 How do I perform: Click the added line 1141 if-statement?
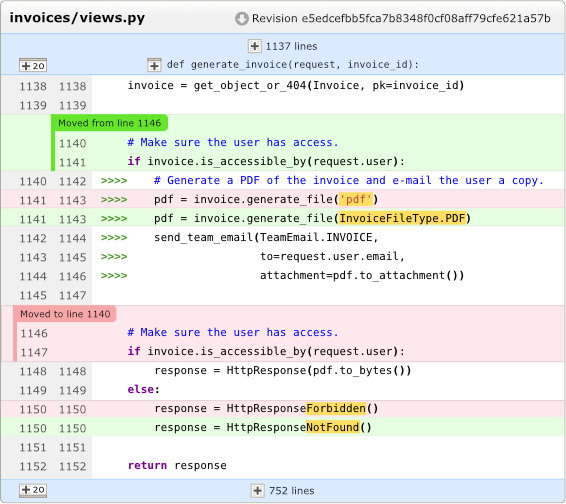coord(266,161)
